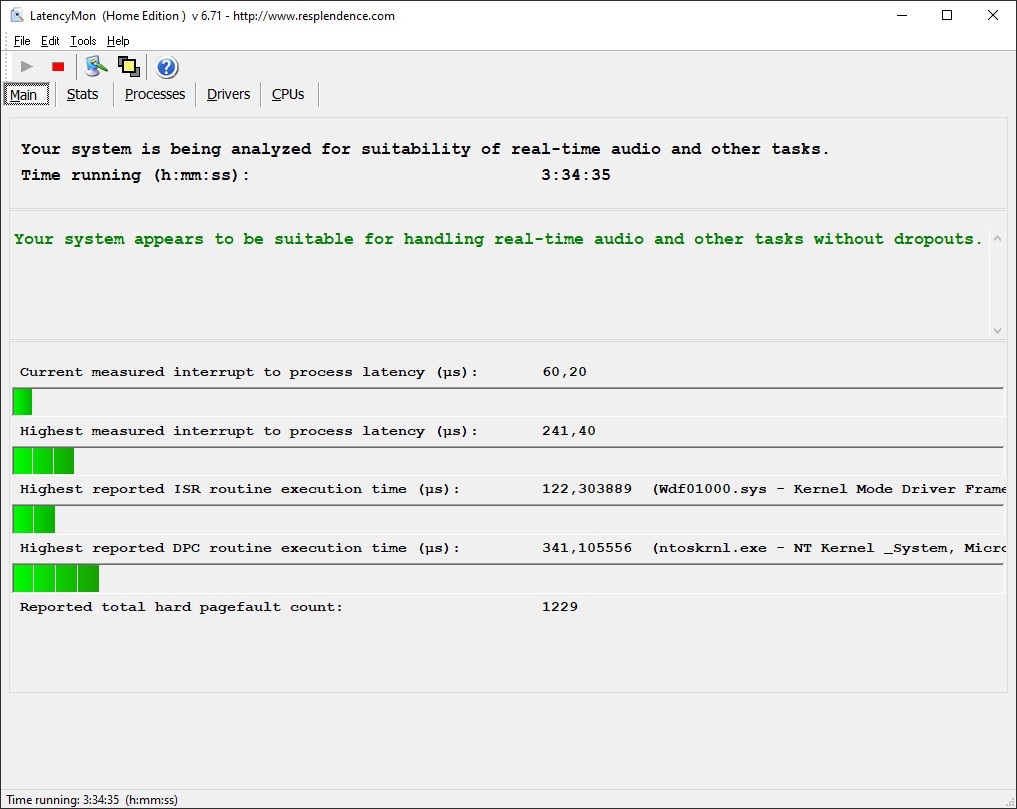The height and width of the screenshot is (809, 1017).
Task: Click the green Start monitoring play icon
Action: [27, 67]
